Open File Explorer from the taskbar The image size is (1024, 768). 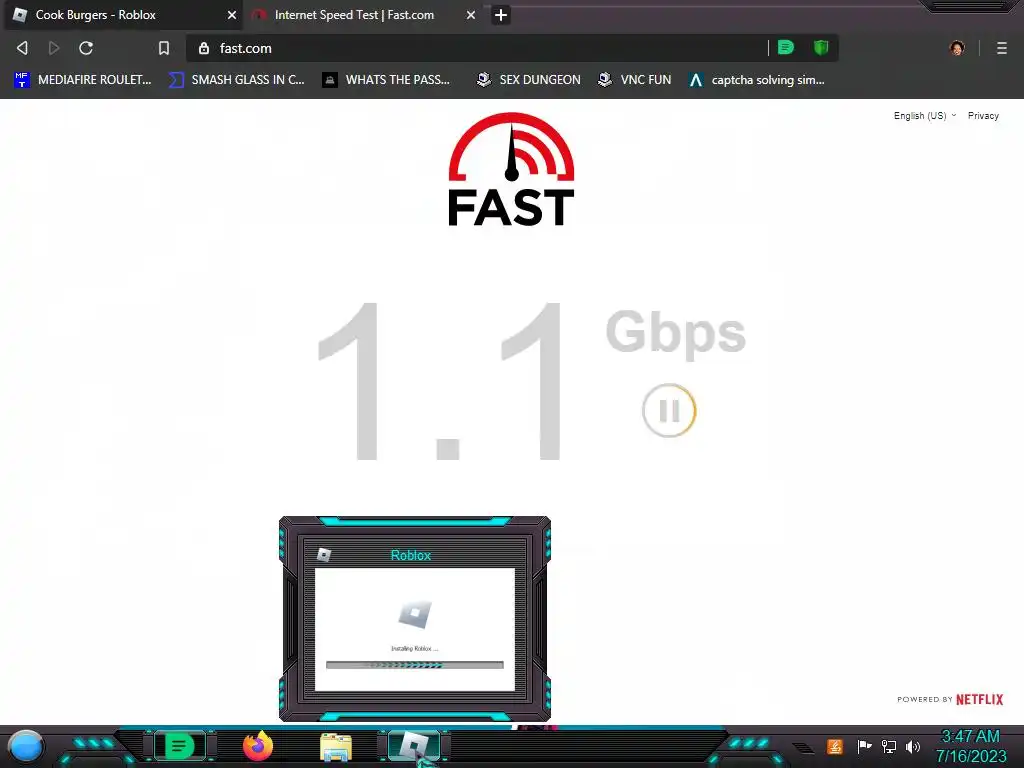tap(336, 747)
